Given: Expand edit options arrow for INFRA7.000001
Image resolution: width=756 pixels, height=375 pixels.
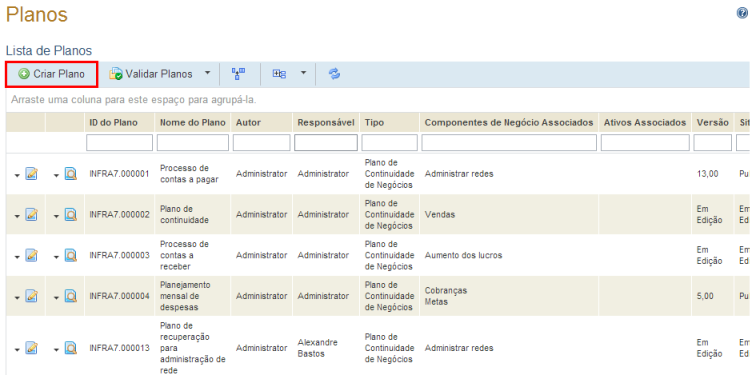Looking at the screenshot, I should pyautogui.click(x=17, y=175).
